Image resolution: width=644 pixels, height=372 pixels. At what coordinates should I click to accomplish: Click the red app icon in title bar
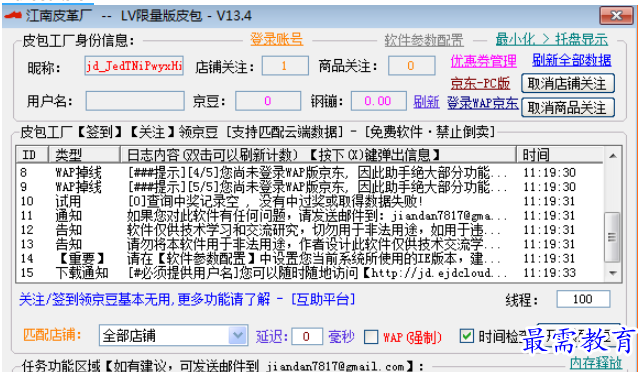(x=13, y=16)
